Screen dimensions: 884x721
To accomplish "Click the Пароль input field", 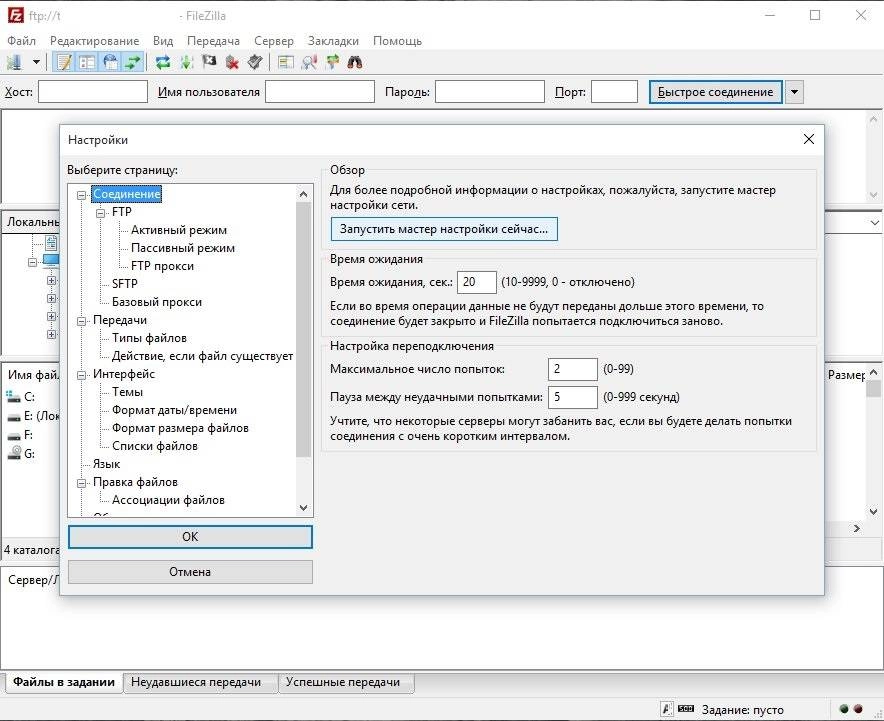I will (490, 92).
